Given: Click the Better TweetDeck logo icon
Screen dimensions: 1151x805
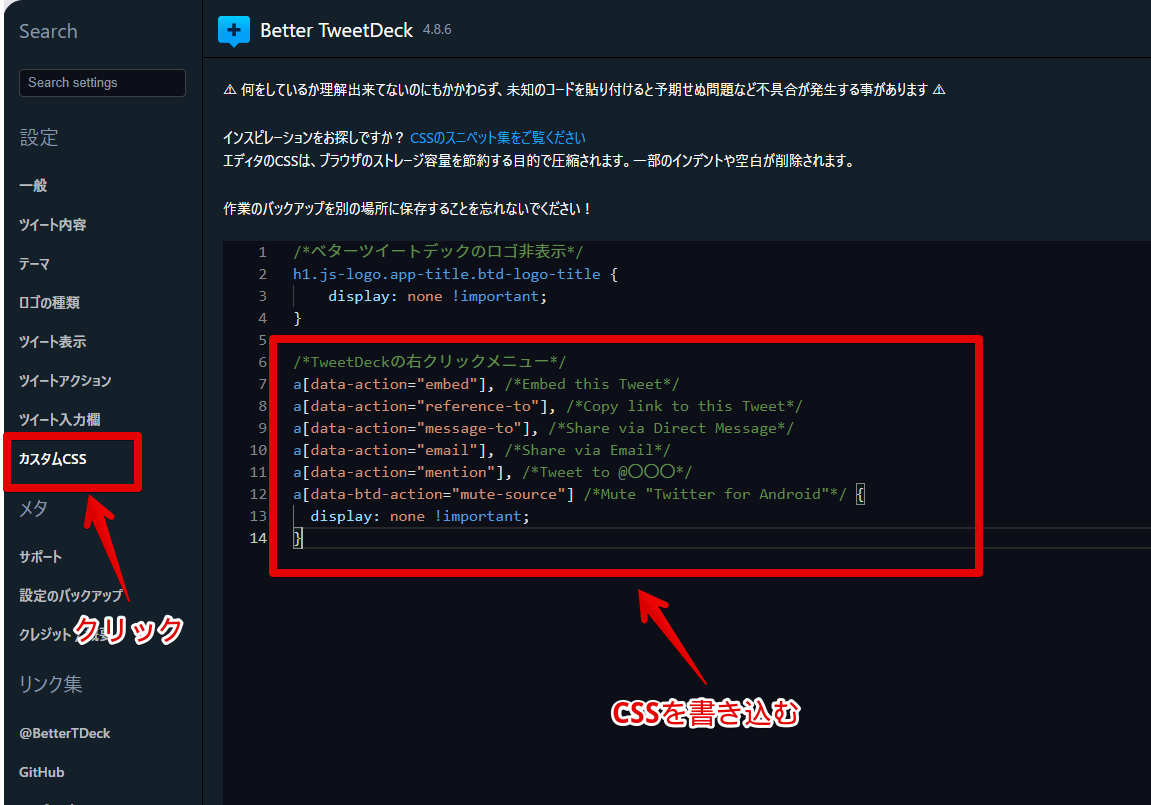Looking at the screenshot, I should click(x=233, y=31).
